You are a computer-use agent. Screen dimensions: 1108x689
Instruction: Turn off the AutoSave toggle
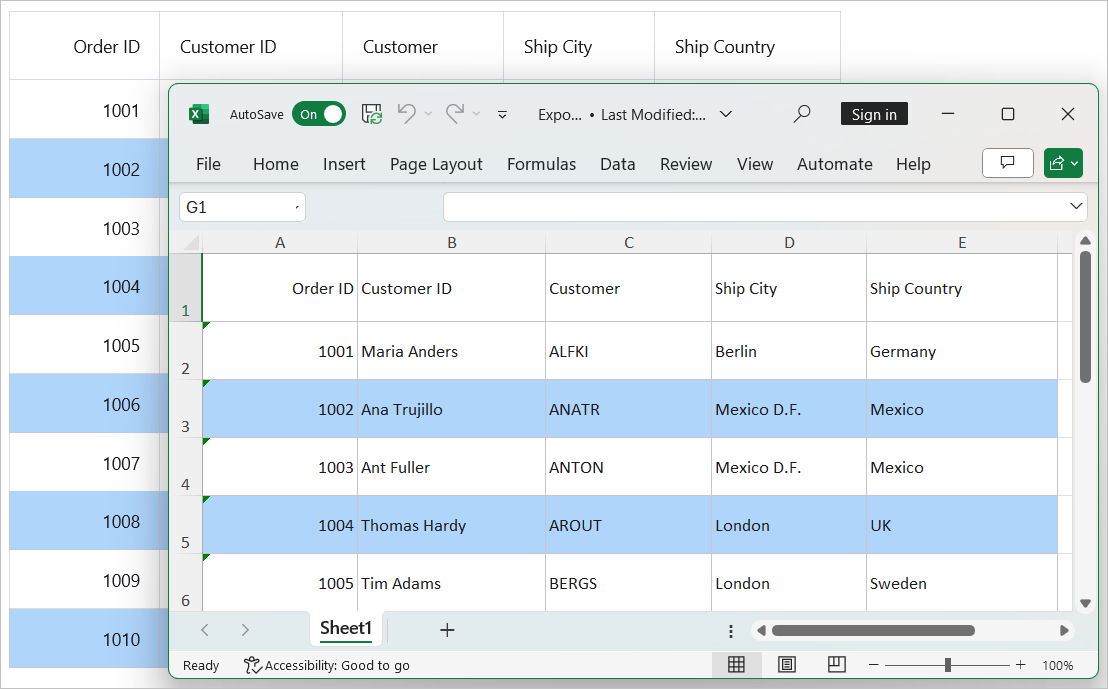[x=318, y=114]
